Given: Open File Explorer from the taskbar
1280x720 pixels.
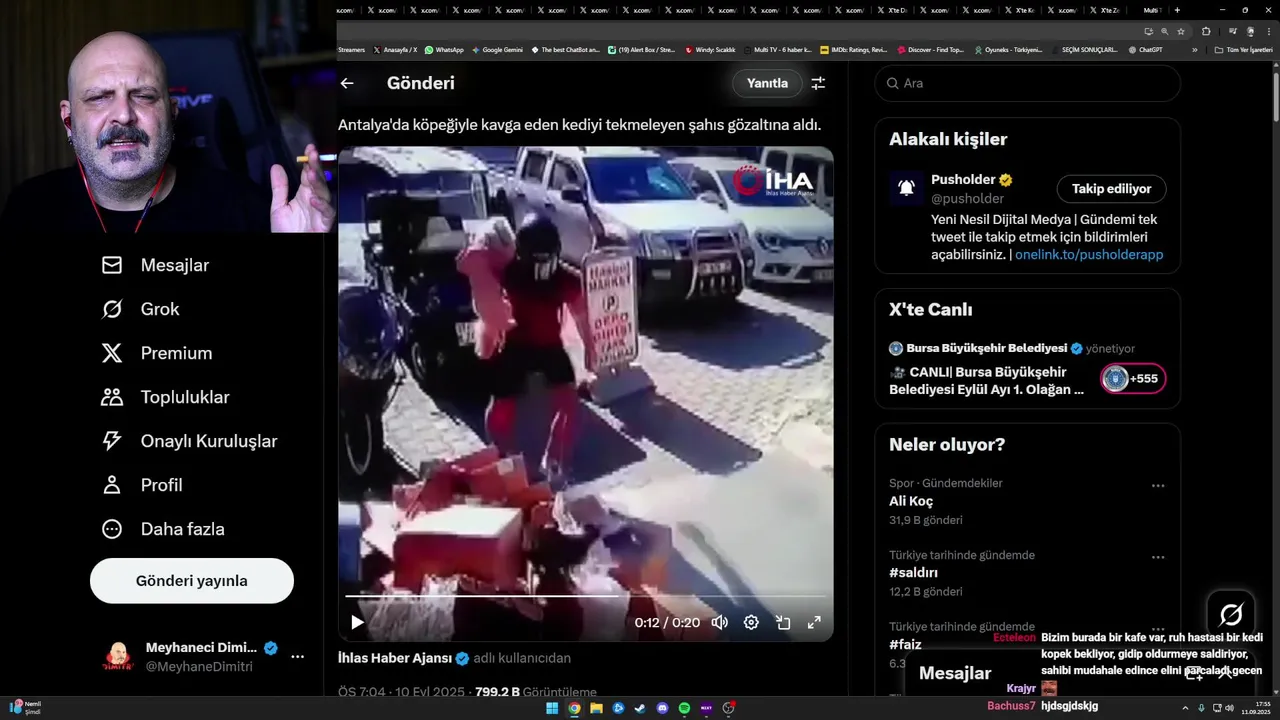Looking at the screenshot, I should (596, 708).
